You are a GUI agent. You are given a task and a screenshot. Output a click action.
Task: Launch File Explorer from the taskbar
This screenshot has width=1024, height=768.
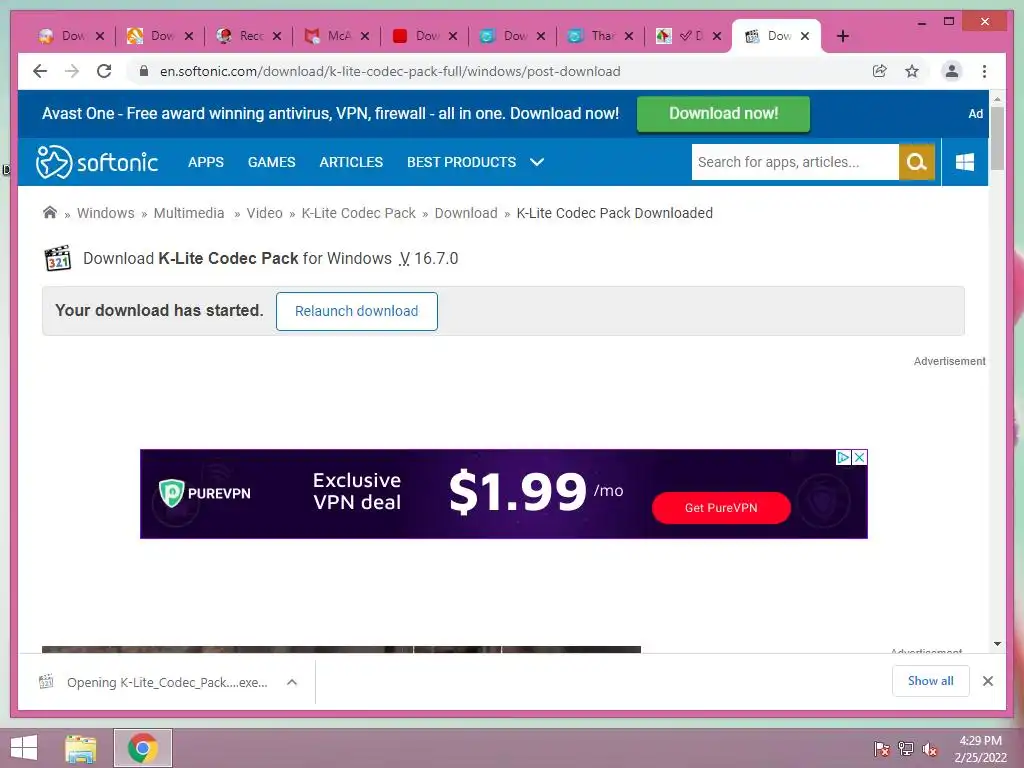pos(80,748)
